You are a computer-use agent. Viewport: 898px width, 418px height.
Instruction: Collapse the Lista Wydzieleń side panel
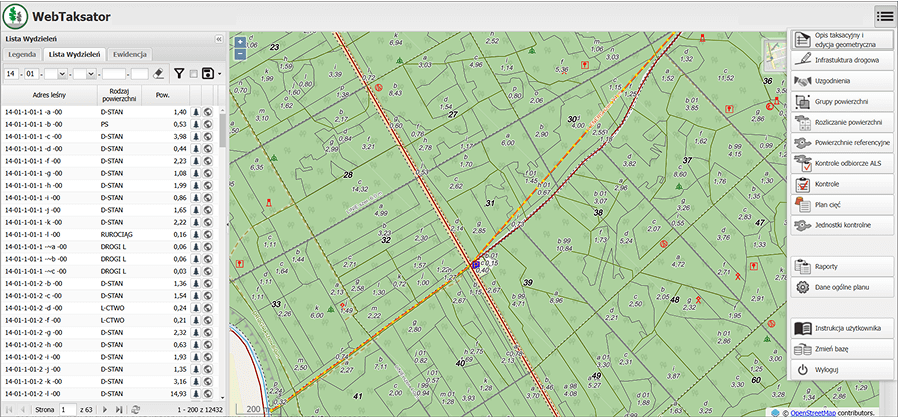pyautogui.click(x=219, y=38)
